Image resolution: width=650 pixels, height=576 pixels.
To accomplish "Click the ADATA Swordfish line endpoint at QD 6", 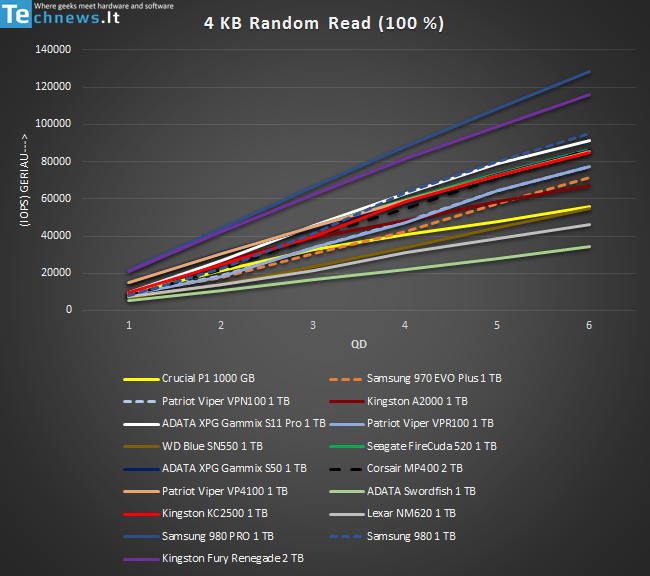I will coord(589,247).
